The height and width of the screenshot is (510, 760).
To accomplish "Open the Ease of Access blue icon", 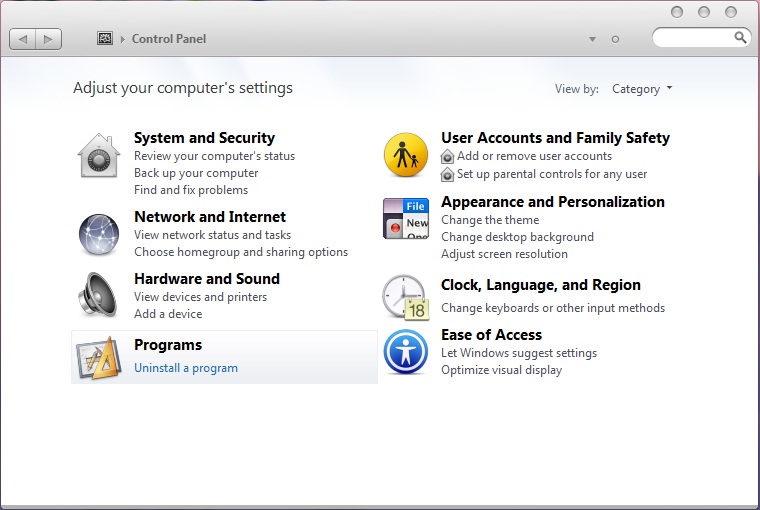I will [406, 351].
